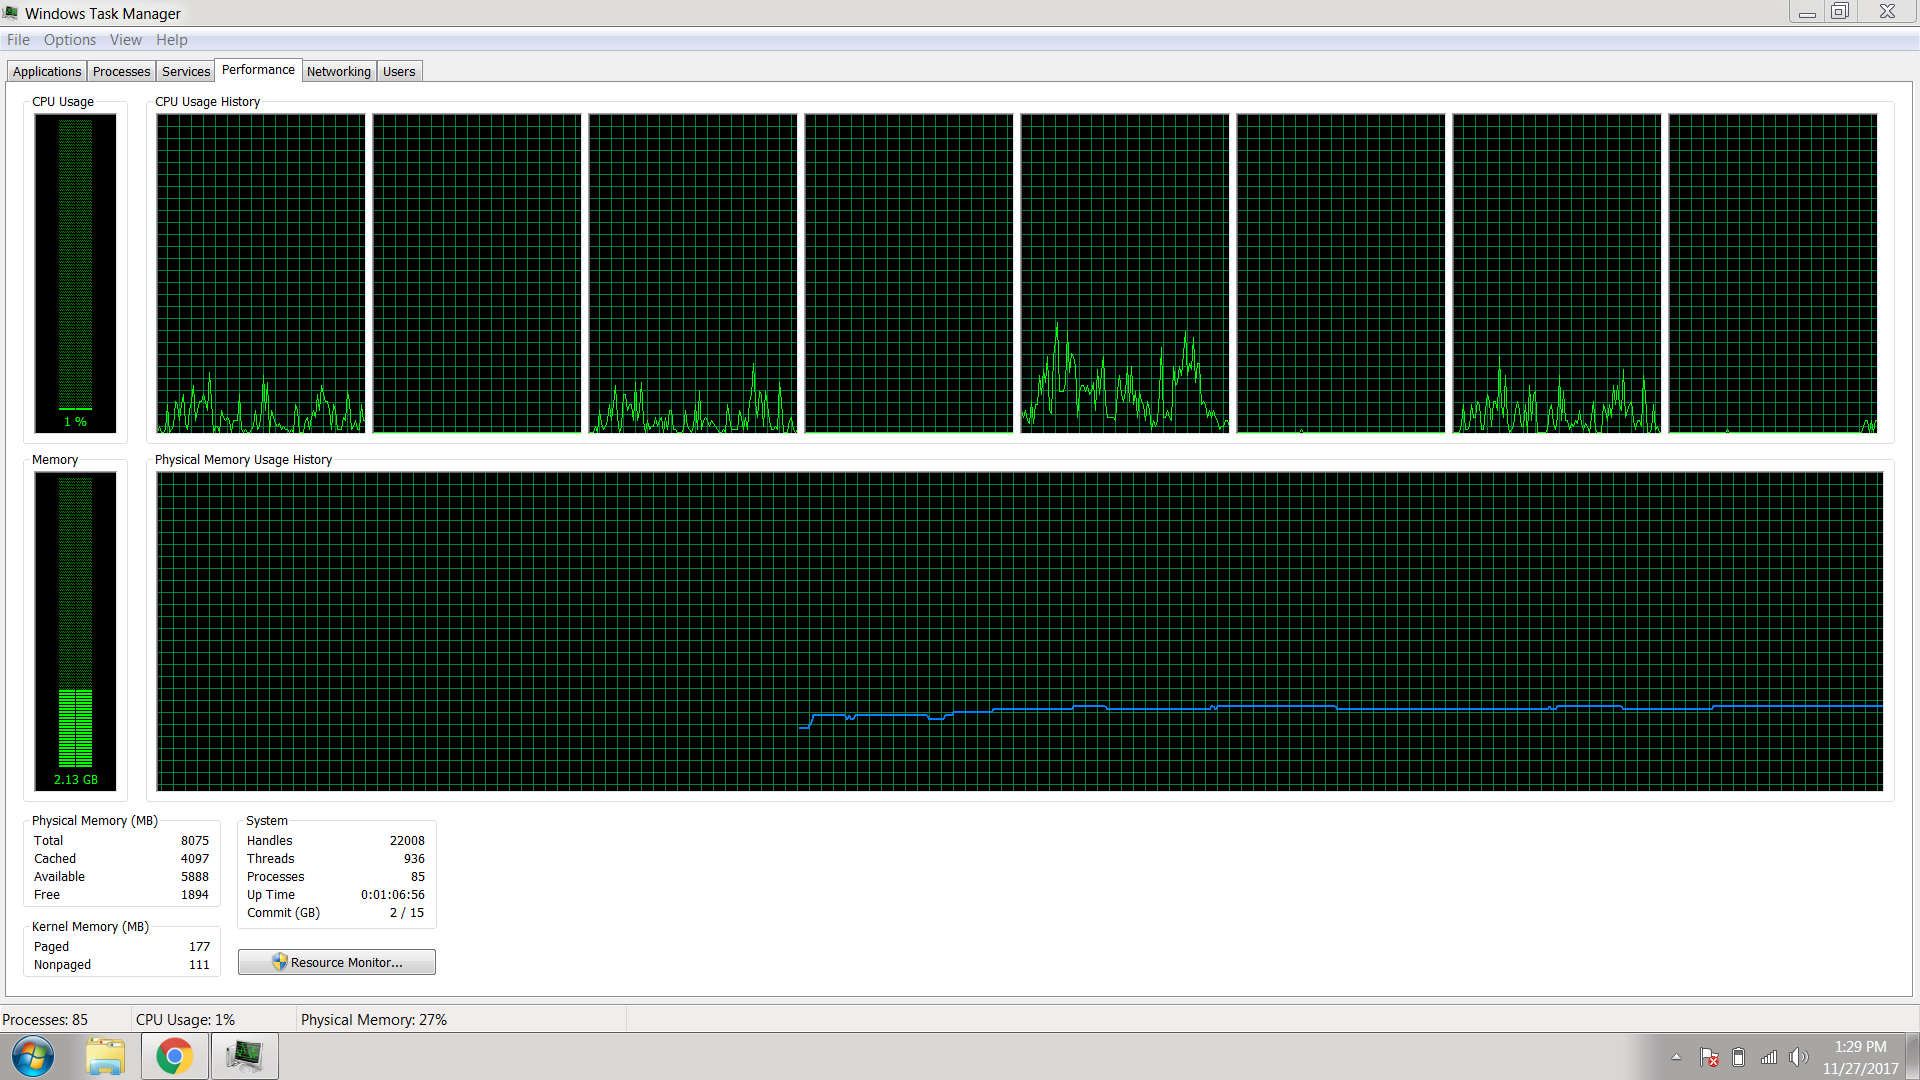1920x1080 pixels.
Task: Click the volume speaker tray icon
Action: tap(1798, 1057)
